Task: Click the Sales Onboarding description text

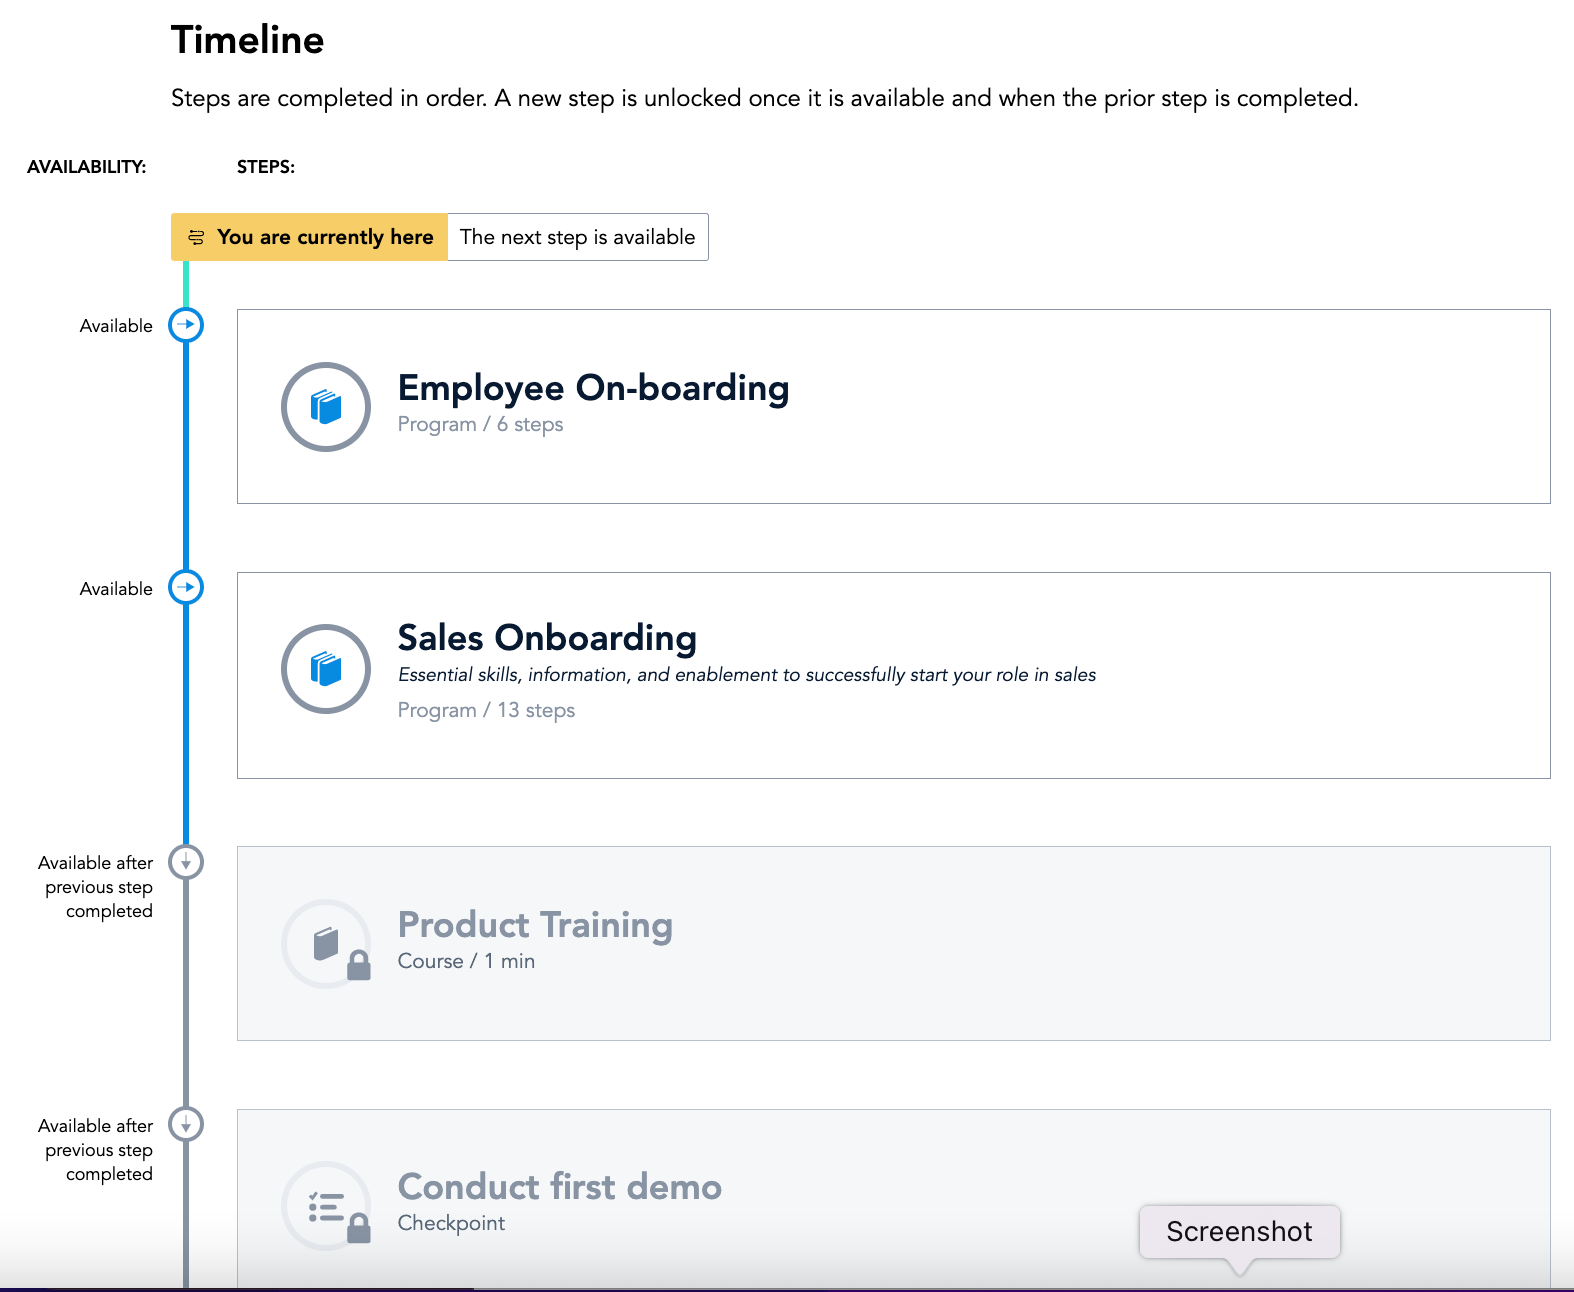Action: pos(746,675)
